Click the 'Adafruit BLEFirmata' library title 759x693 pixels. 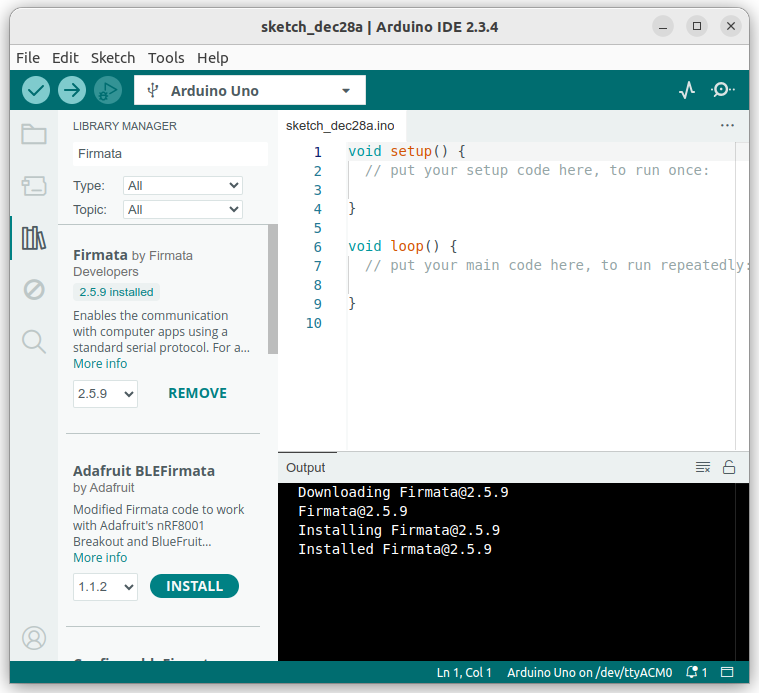[x=144, y=471]
